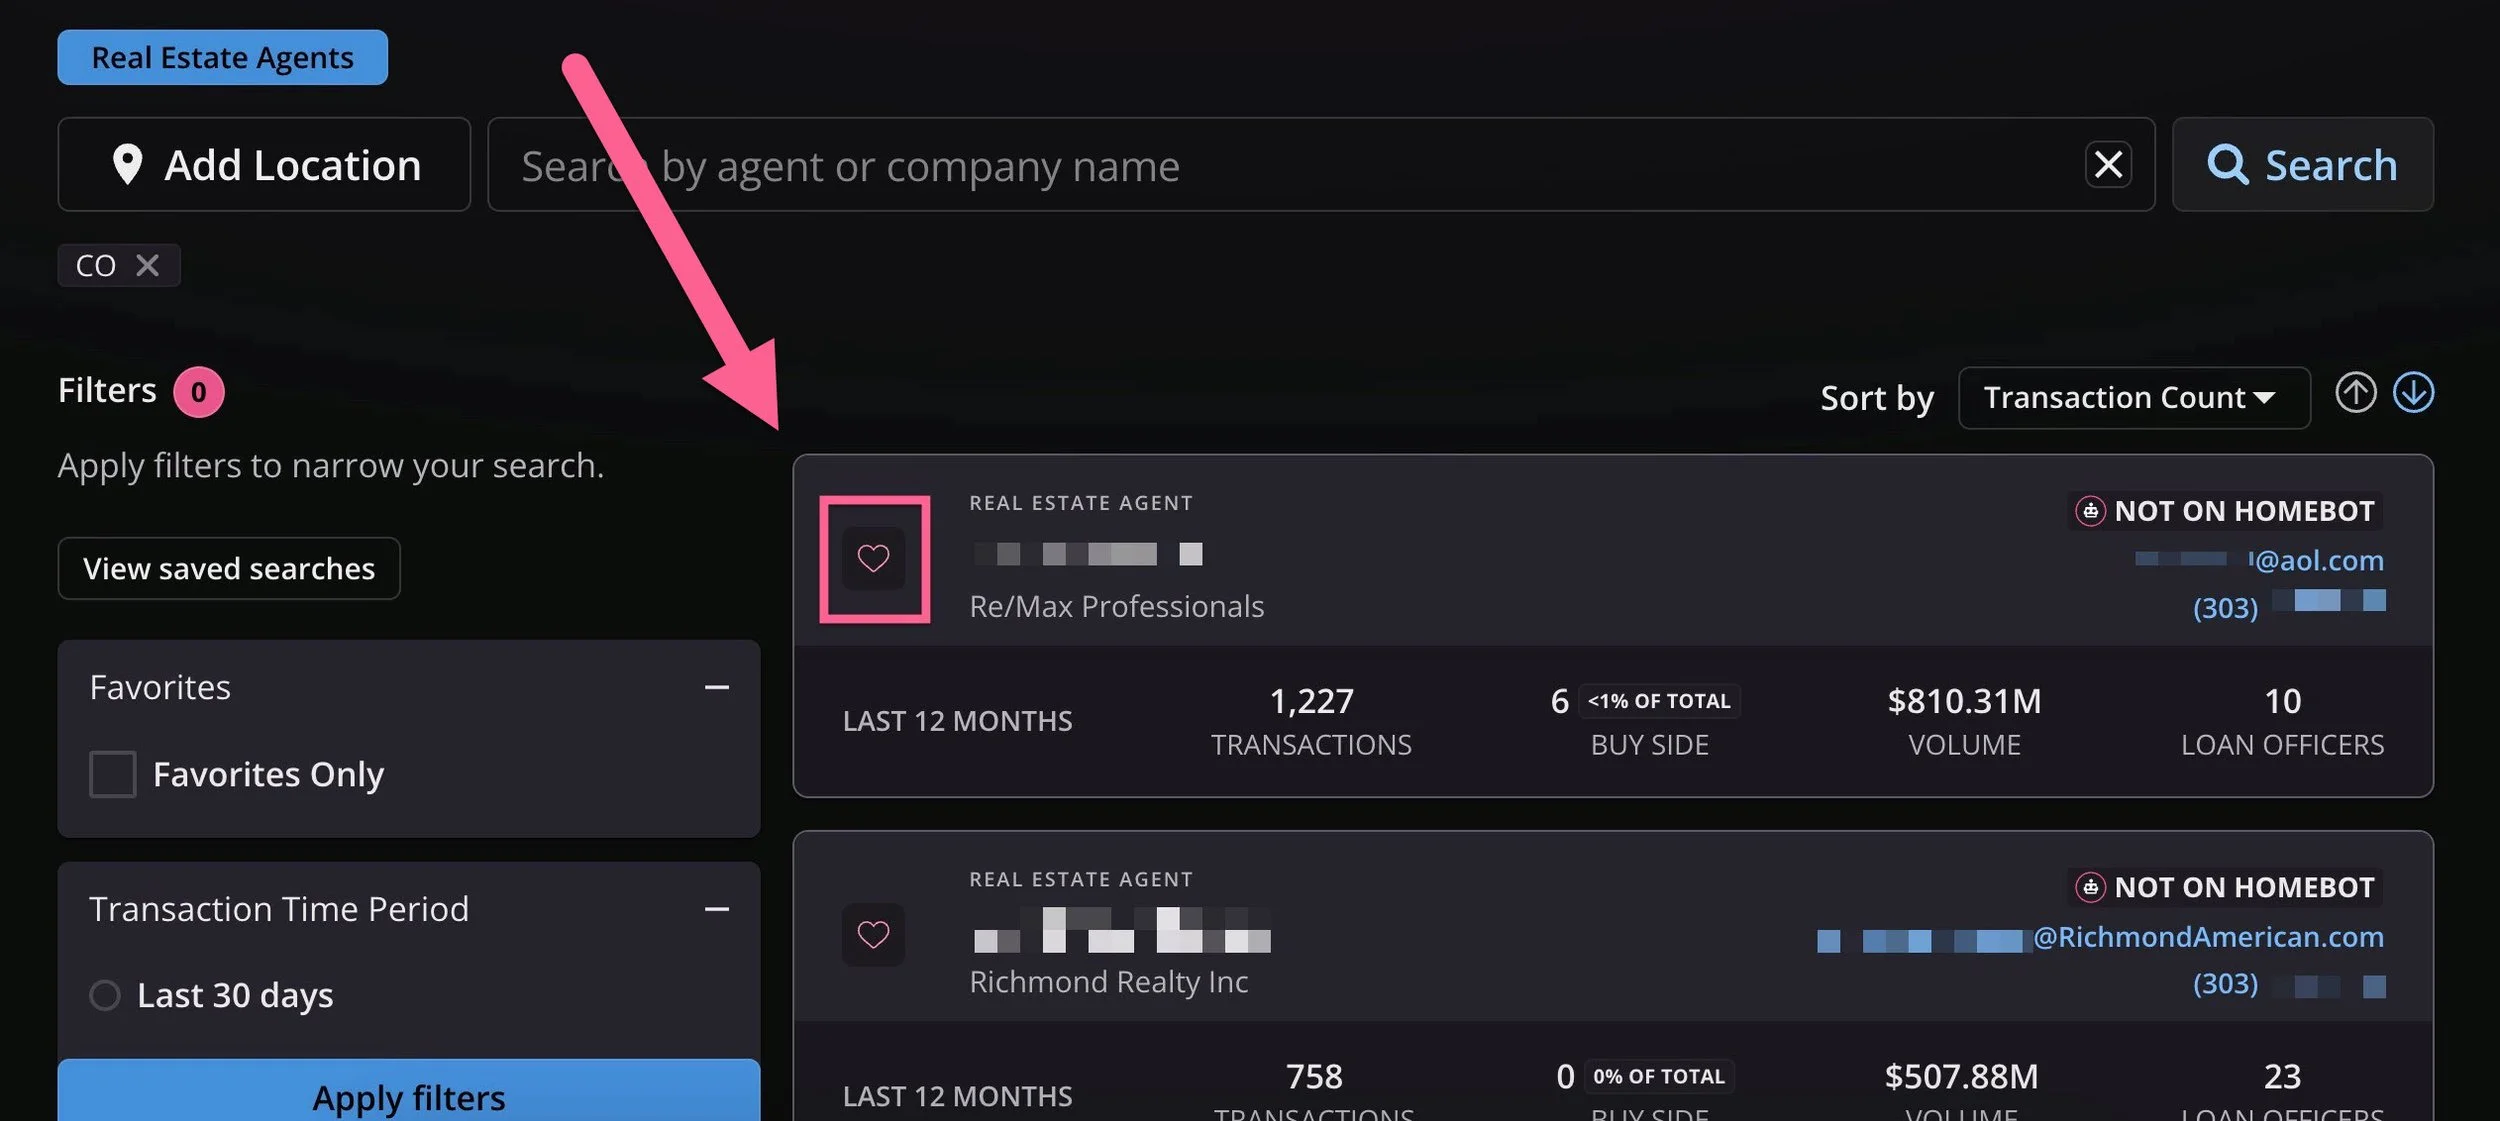Viewport: 2500px width, 1121px height.
Task: Favorite the Re/Max Professionals agent heart icon
Action: click(873, 558)
